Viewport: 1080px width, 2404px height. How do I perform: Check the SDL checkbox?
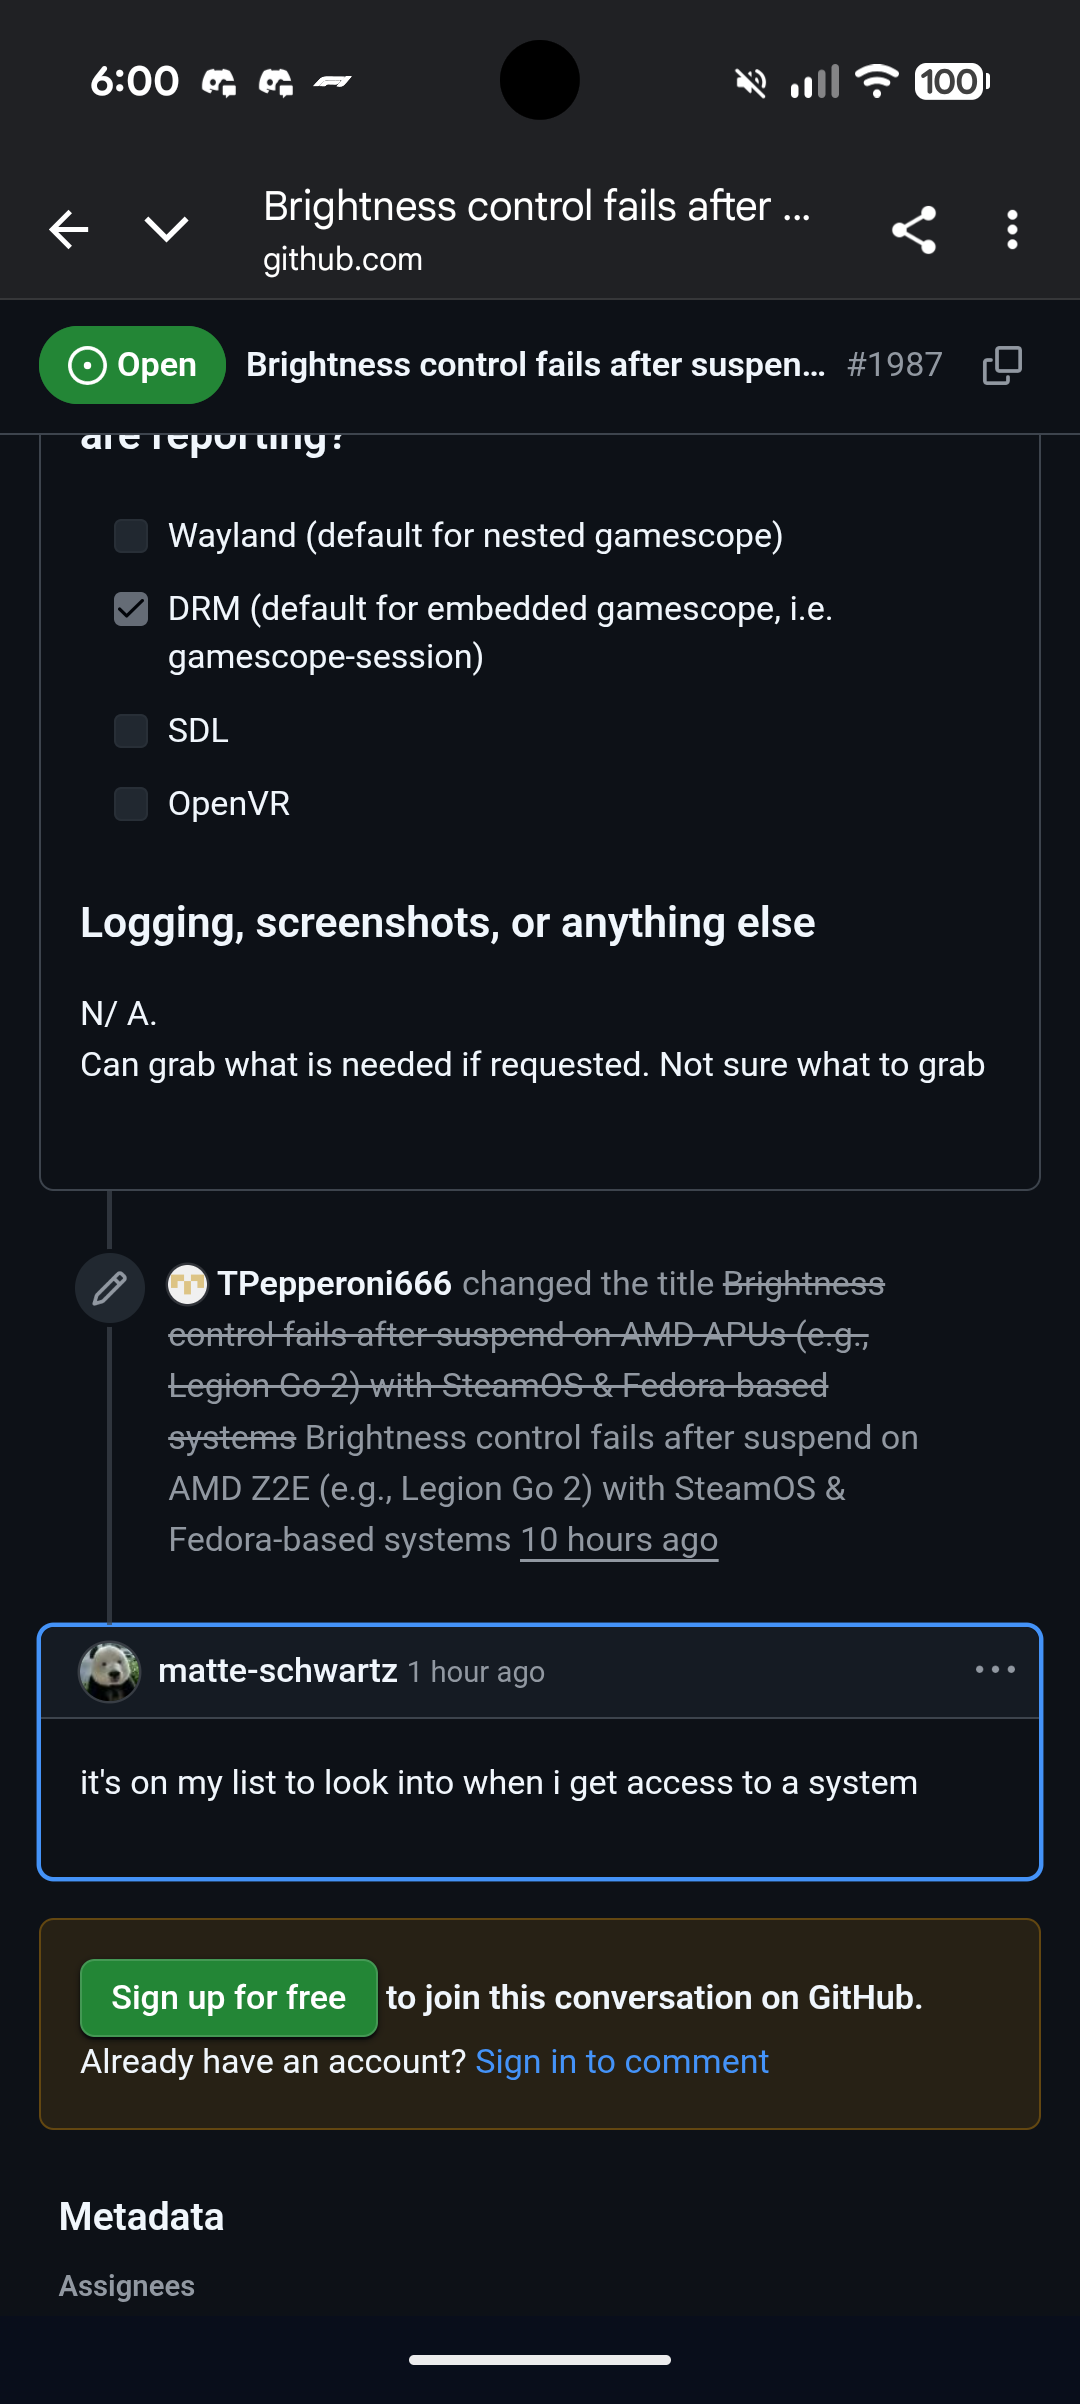[x=131, y=731]
